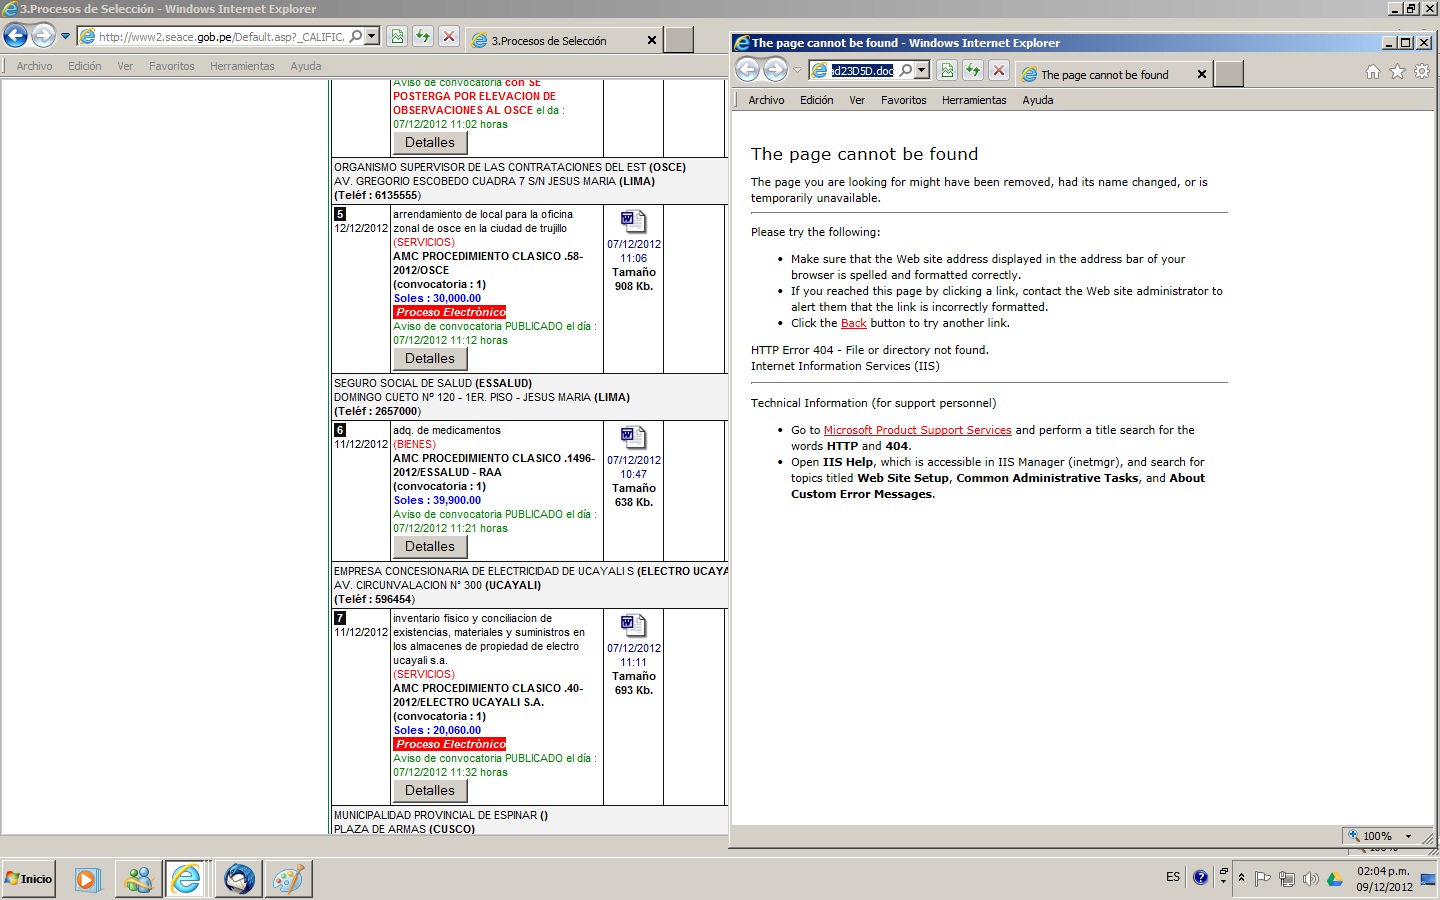Open Thunderbird from the taskbar
This screenshot has width=1440, height=900.
[239, 879]
